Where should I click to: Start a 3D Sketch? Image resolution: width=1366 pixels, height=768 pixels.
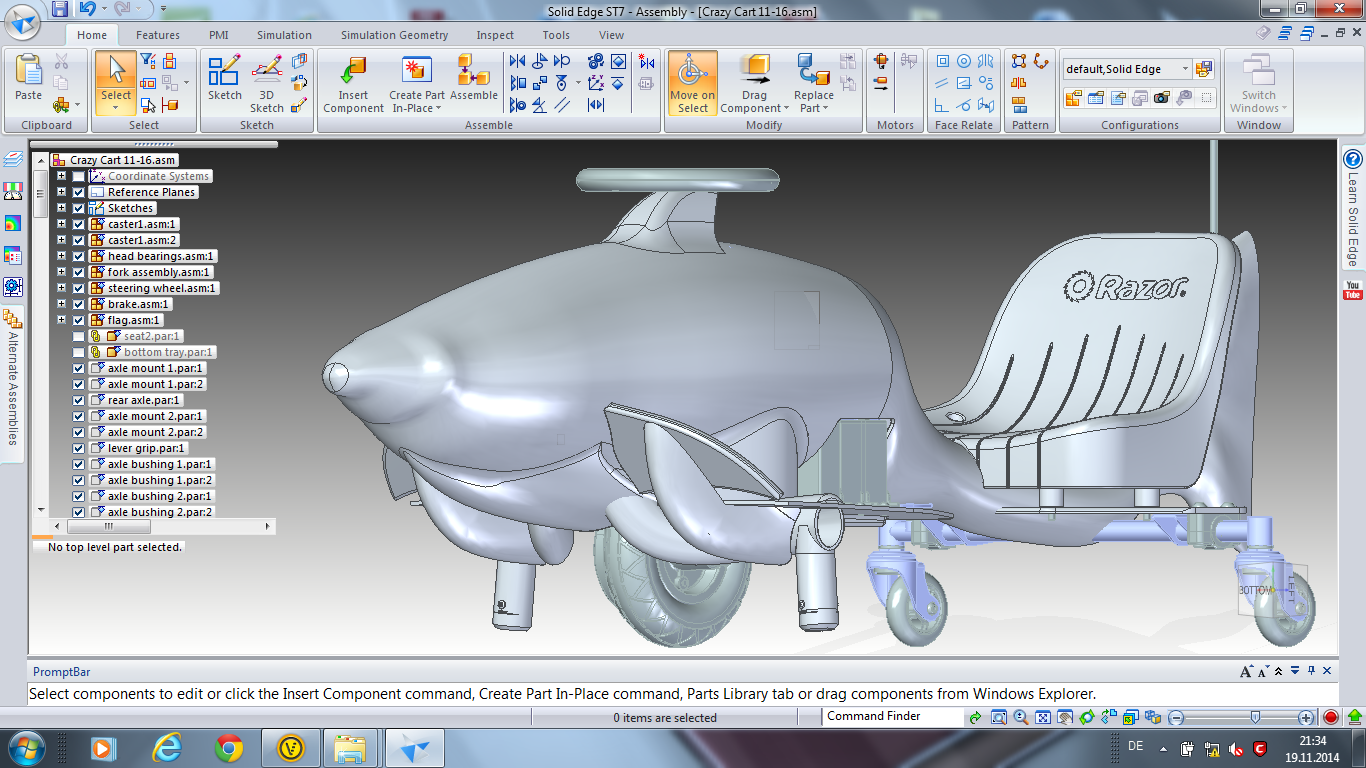point(267,84)
